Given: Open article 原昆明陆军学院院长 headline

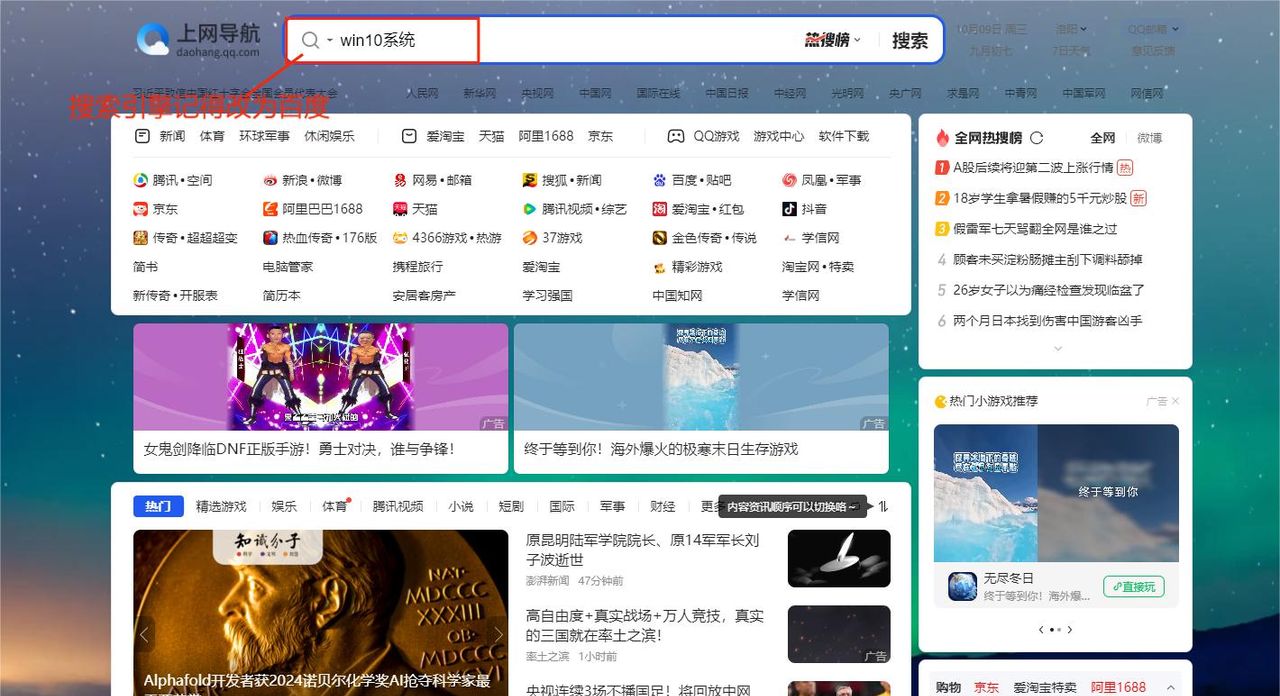Looking at the screenshot, I should pyautogui.click(x=643, y=550).
